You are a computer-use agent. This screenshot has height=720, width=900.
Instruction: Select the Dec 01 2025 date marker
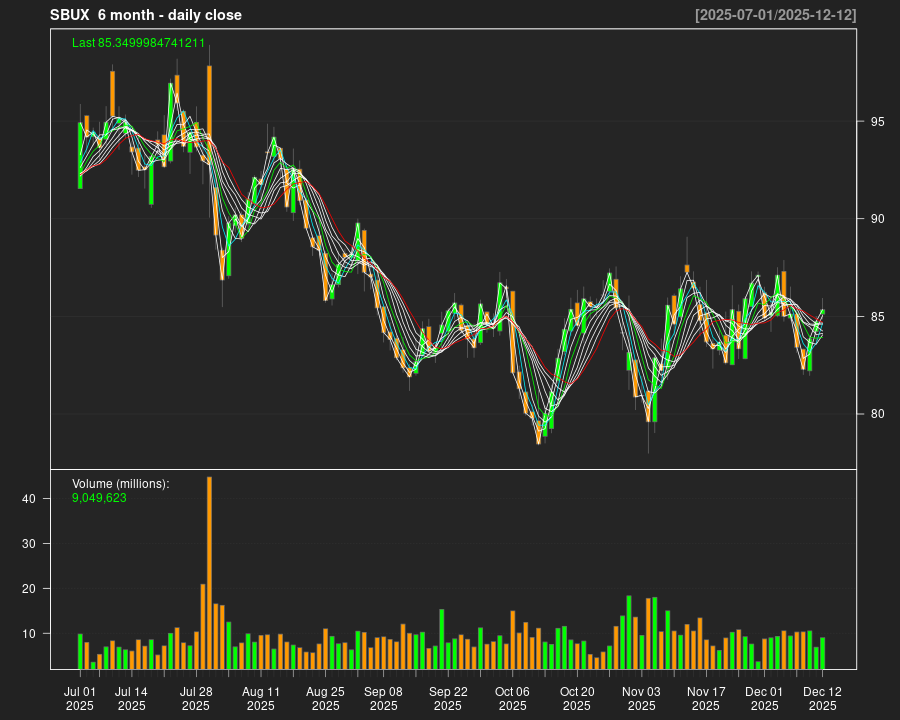point(764,698)
